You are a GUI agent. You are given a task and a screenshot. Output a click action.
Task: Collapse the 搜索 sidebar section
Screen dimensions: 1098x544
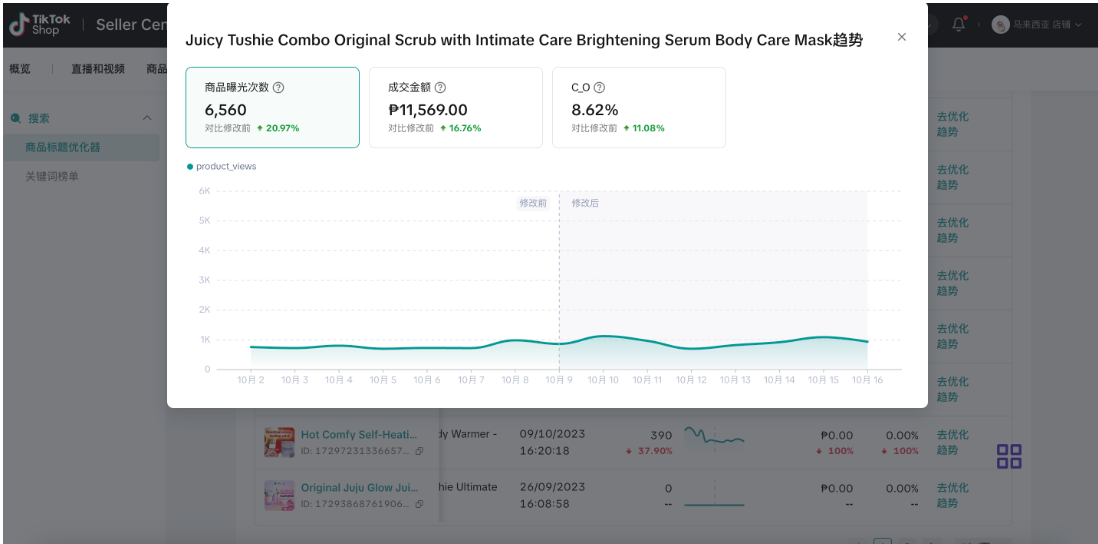pyautogui.click(x=147, y=118)
